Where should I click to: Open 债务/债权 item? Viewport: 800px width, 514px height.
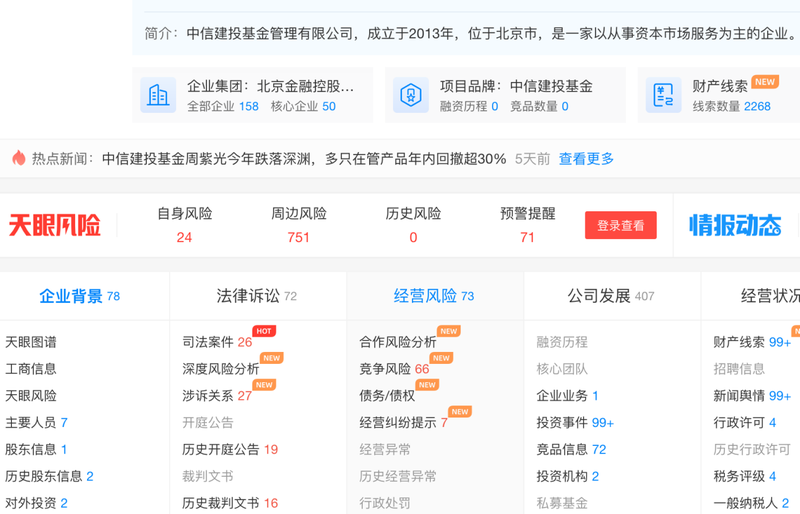point(387,396)
